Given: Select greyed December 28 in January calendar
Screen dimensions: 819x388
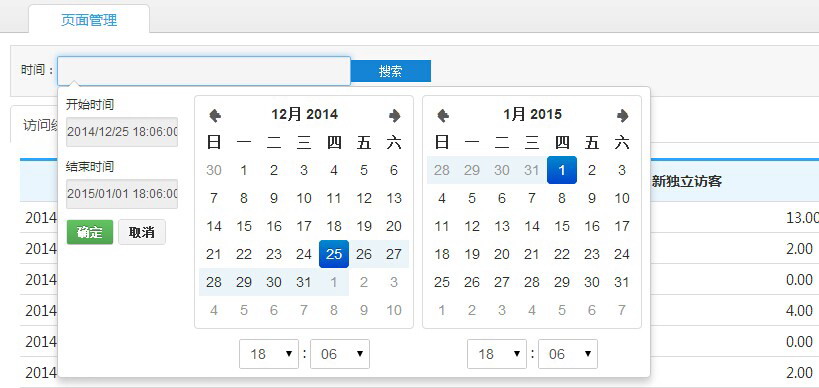Looking at the screenshot, I should (x=441, y=170).
